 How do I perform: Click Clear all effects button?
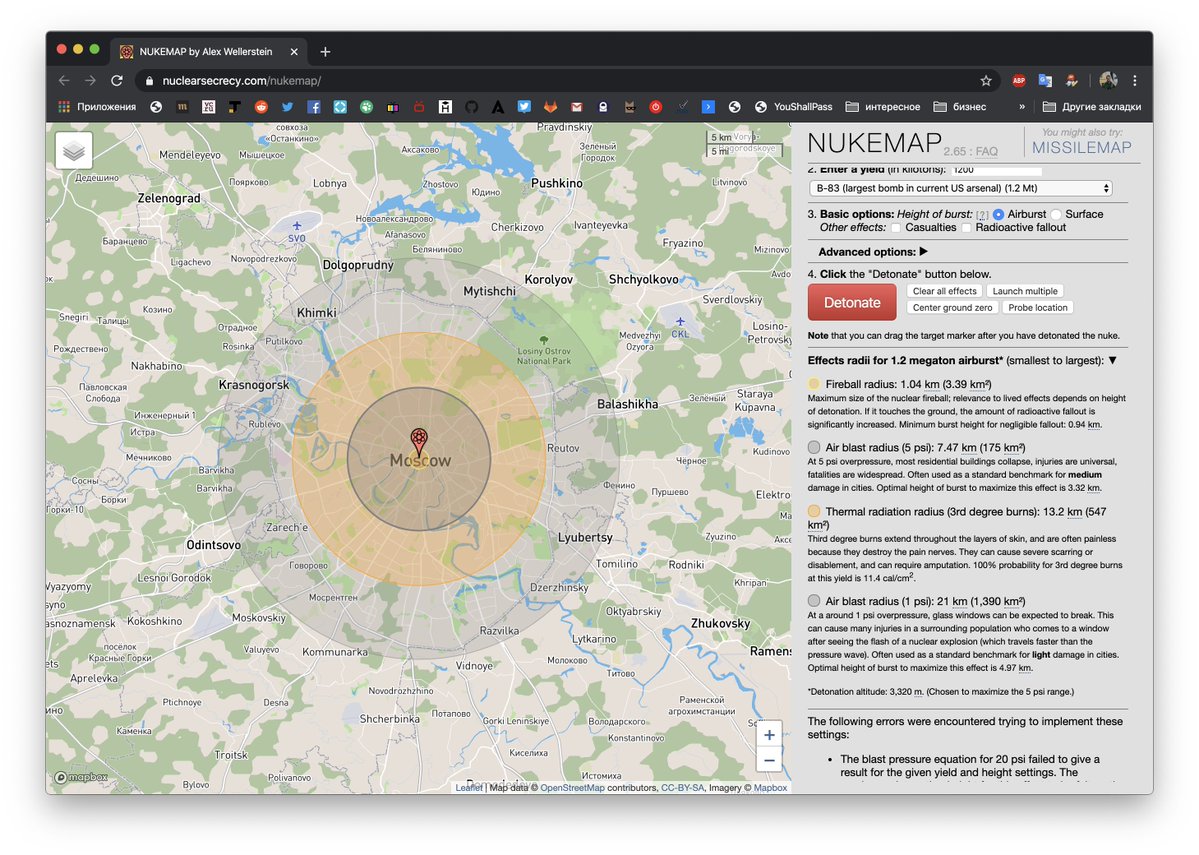click(944, 291)
